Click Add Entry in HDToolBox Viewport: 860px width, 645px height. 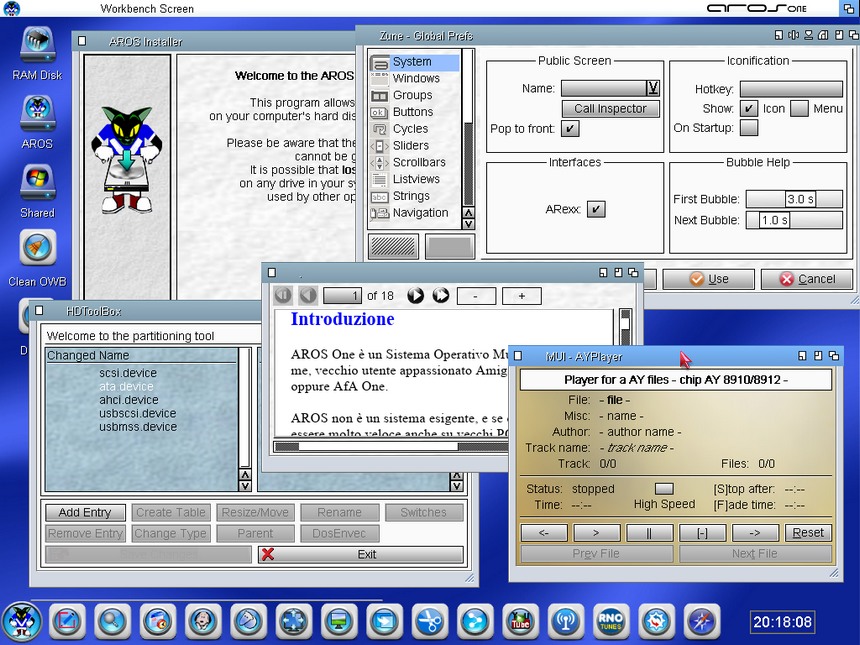pos(85,512)
